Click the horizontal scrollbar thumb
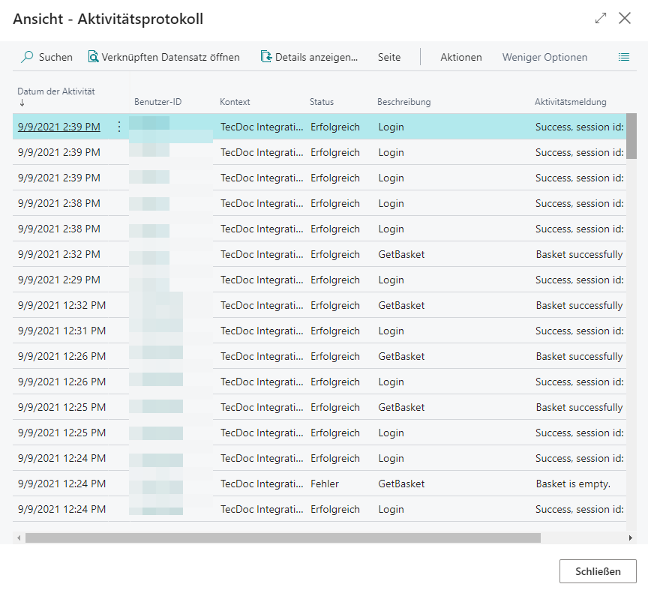This screenshot has height=596, width=648. pos(283,538)
